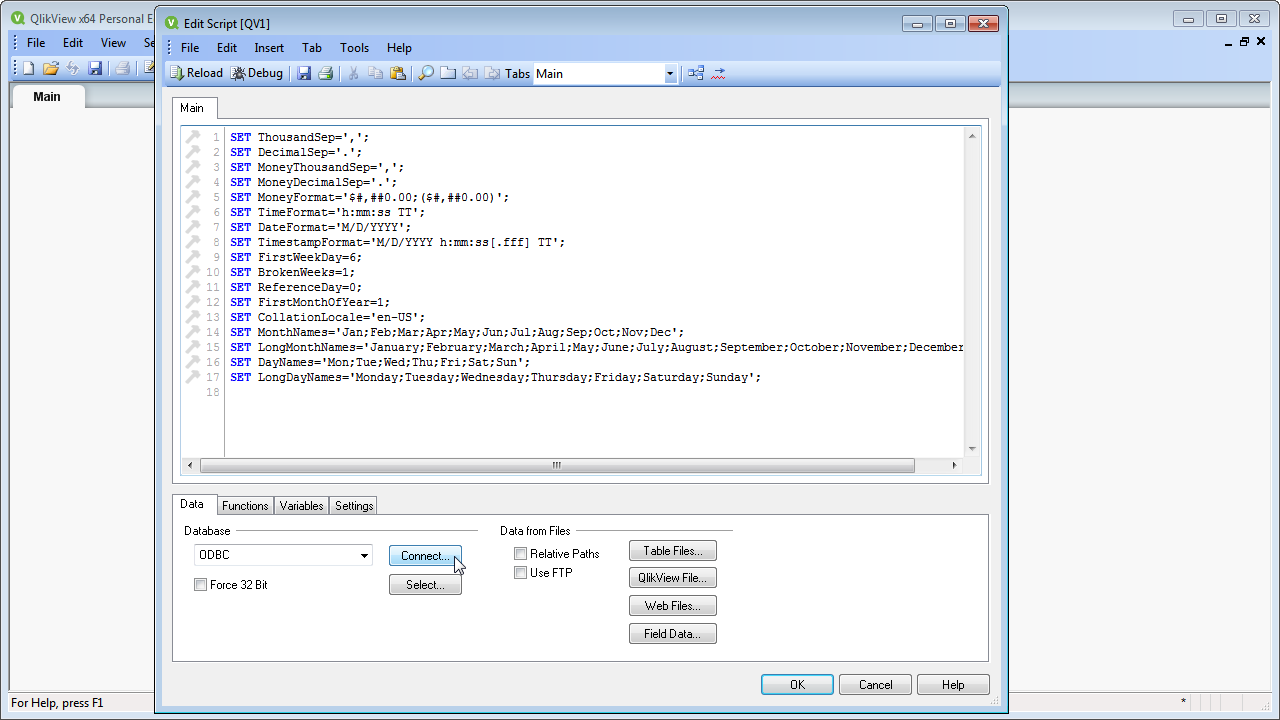Open the Insert menu in Edit Script
Viewport: 1280px width, 720px height.
(269, 48)
